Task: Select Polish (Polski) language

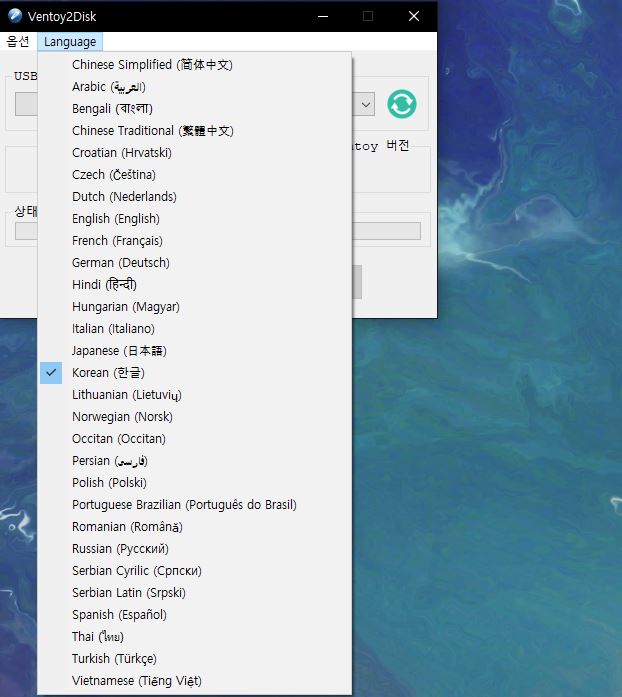Action: [195, 483]
